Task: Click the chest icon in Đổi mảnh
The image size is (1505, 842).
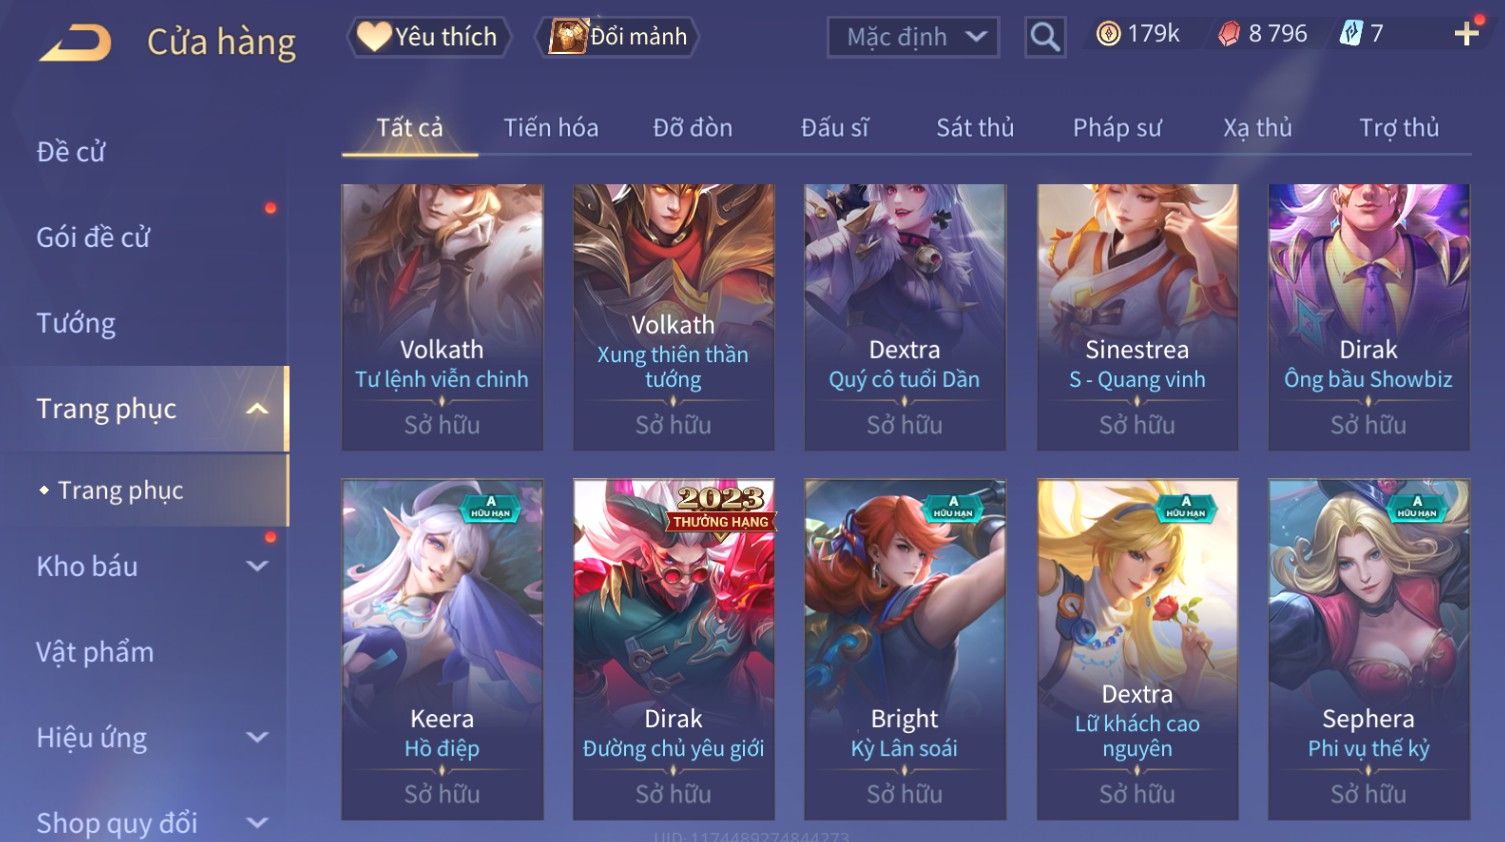Action: [x=567, y=37]
